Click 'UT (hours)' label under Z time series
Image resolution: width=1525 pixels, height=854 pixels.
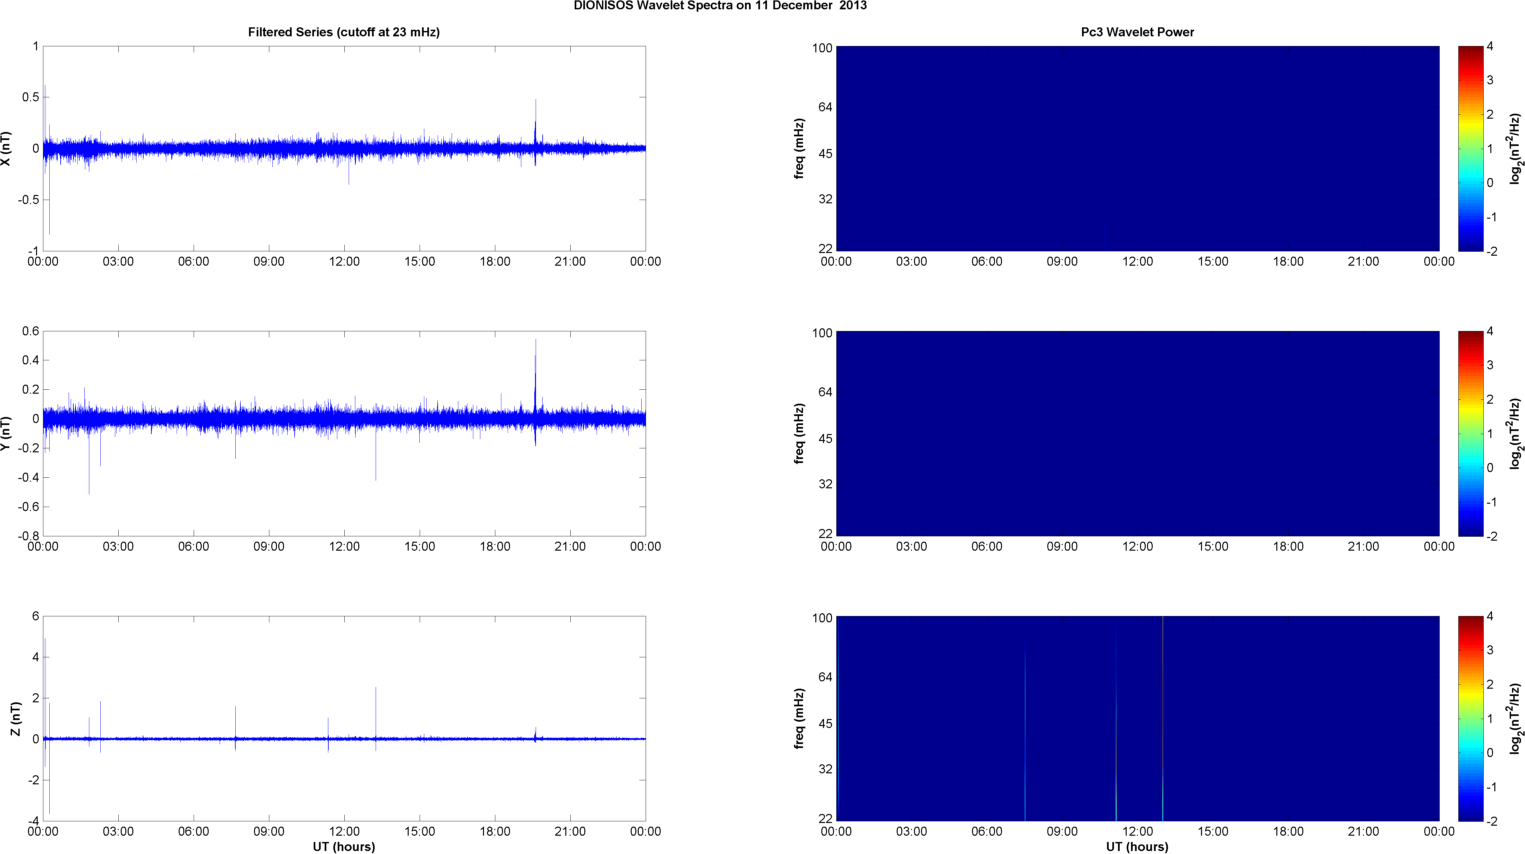click(344, 847)
